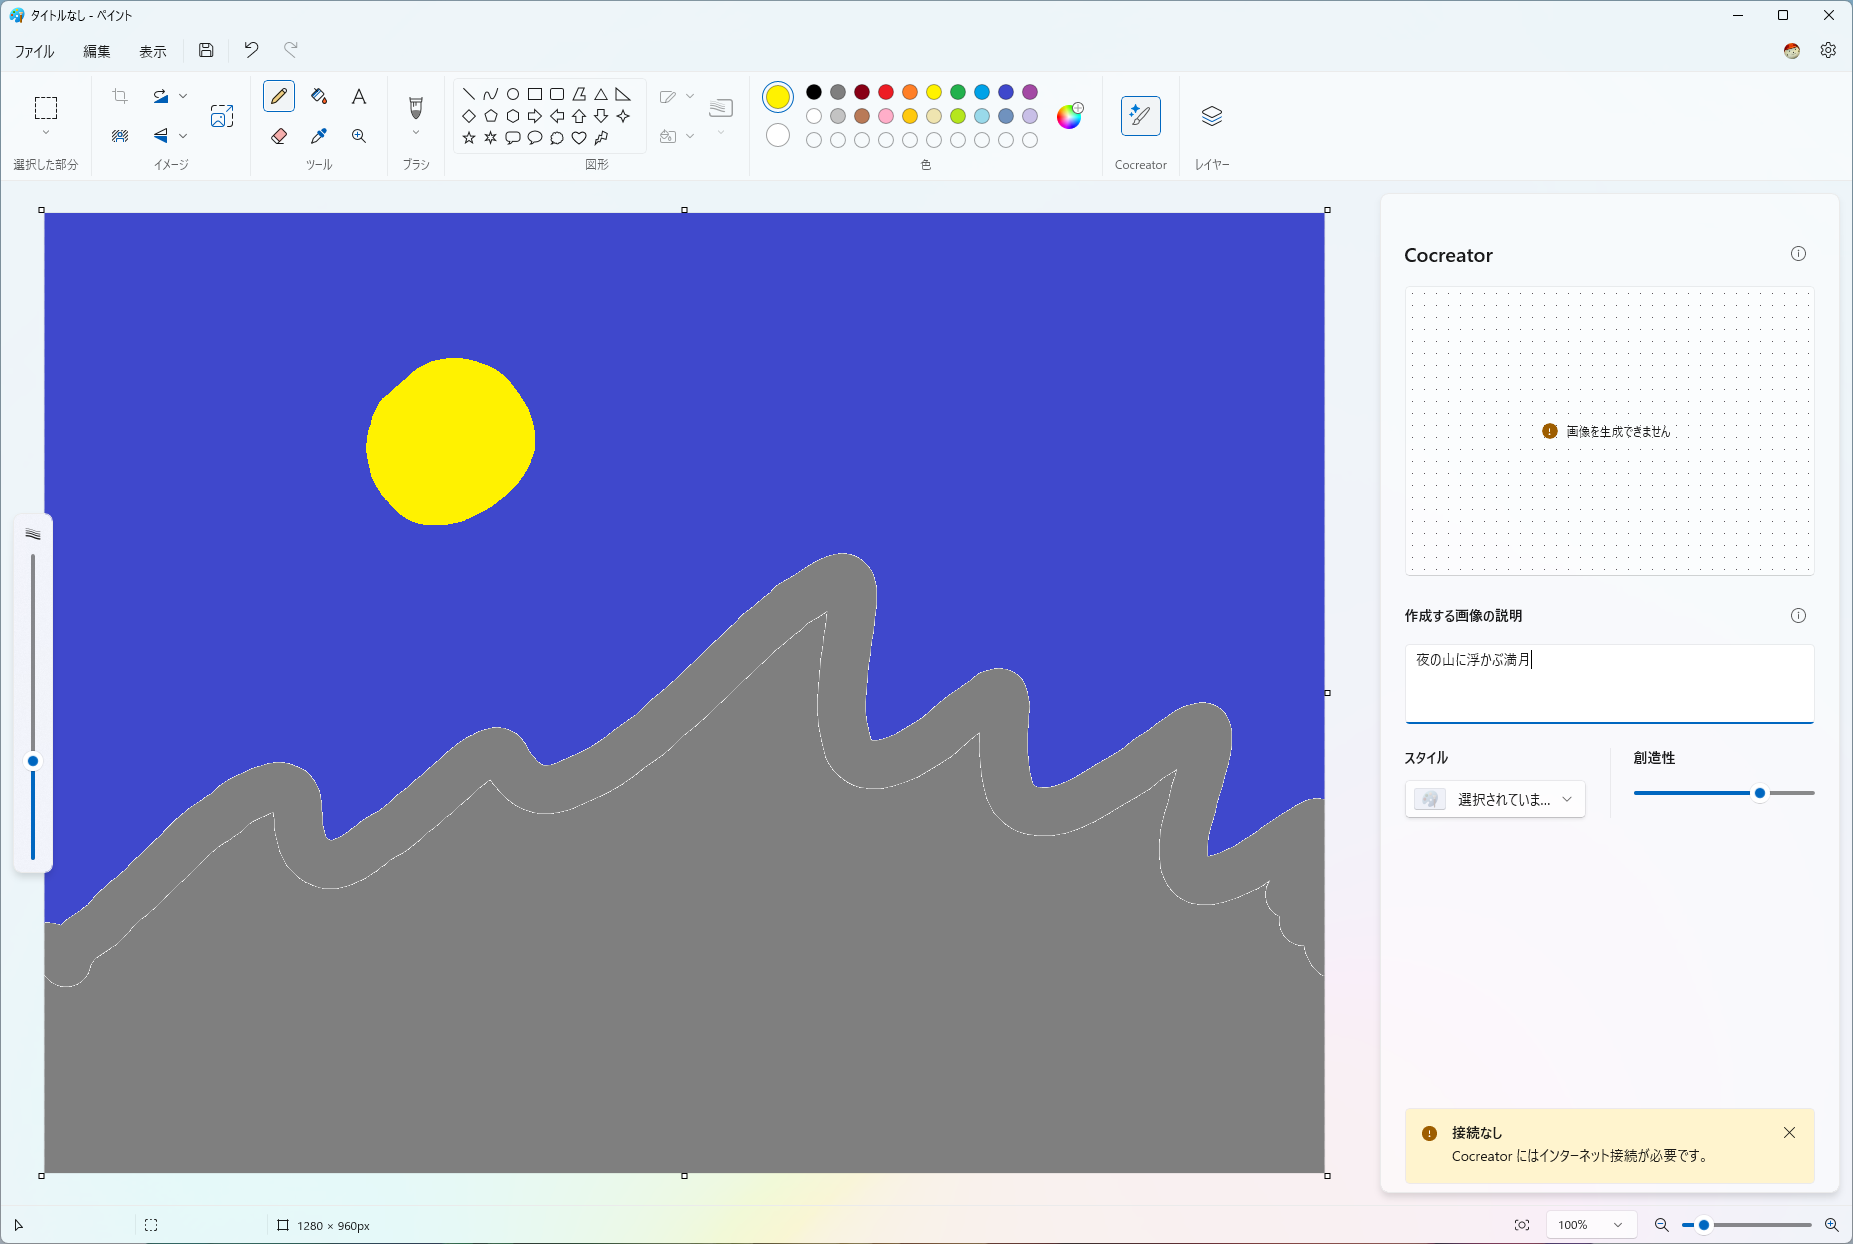Choose the Oval shape

tap(513, 94)
